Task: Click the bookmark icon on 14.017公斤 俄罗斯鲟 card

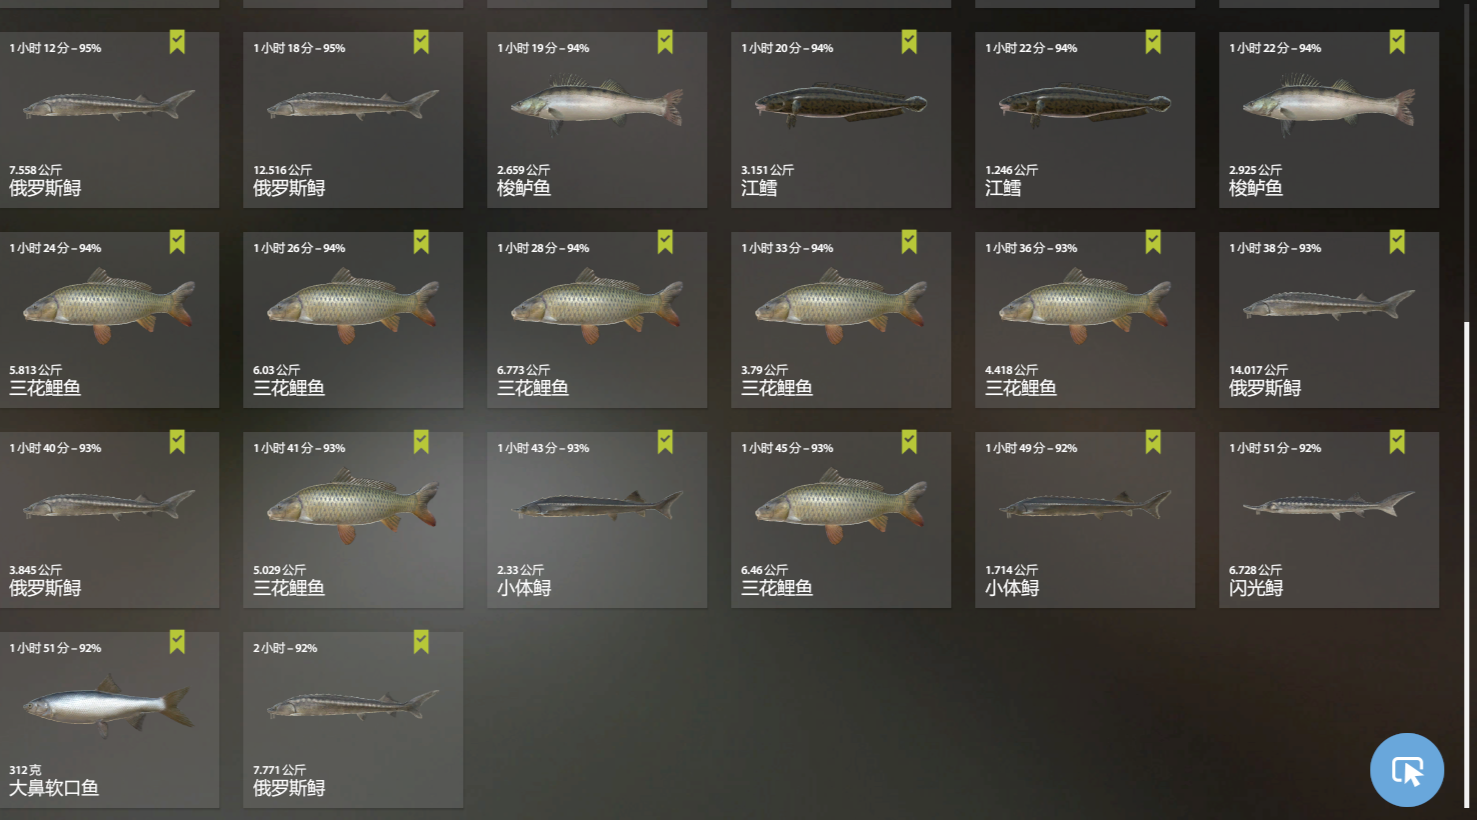Action: tap(1397, 242)
